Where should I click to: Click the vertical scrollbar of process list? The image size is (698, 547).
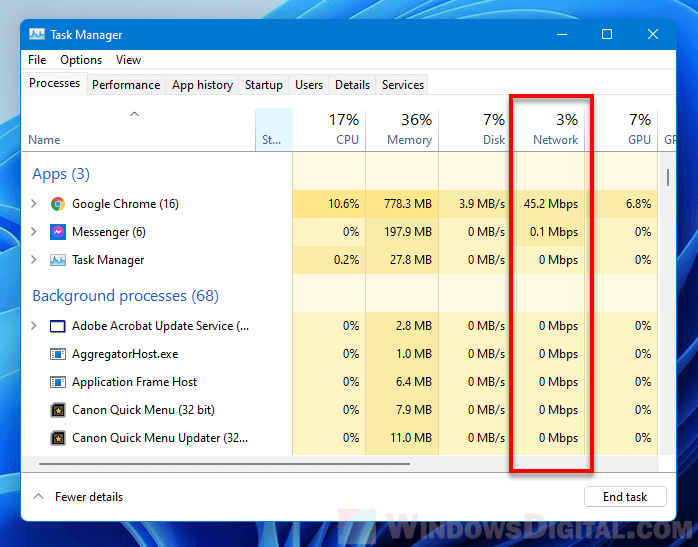point(668,178)
